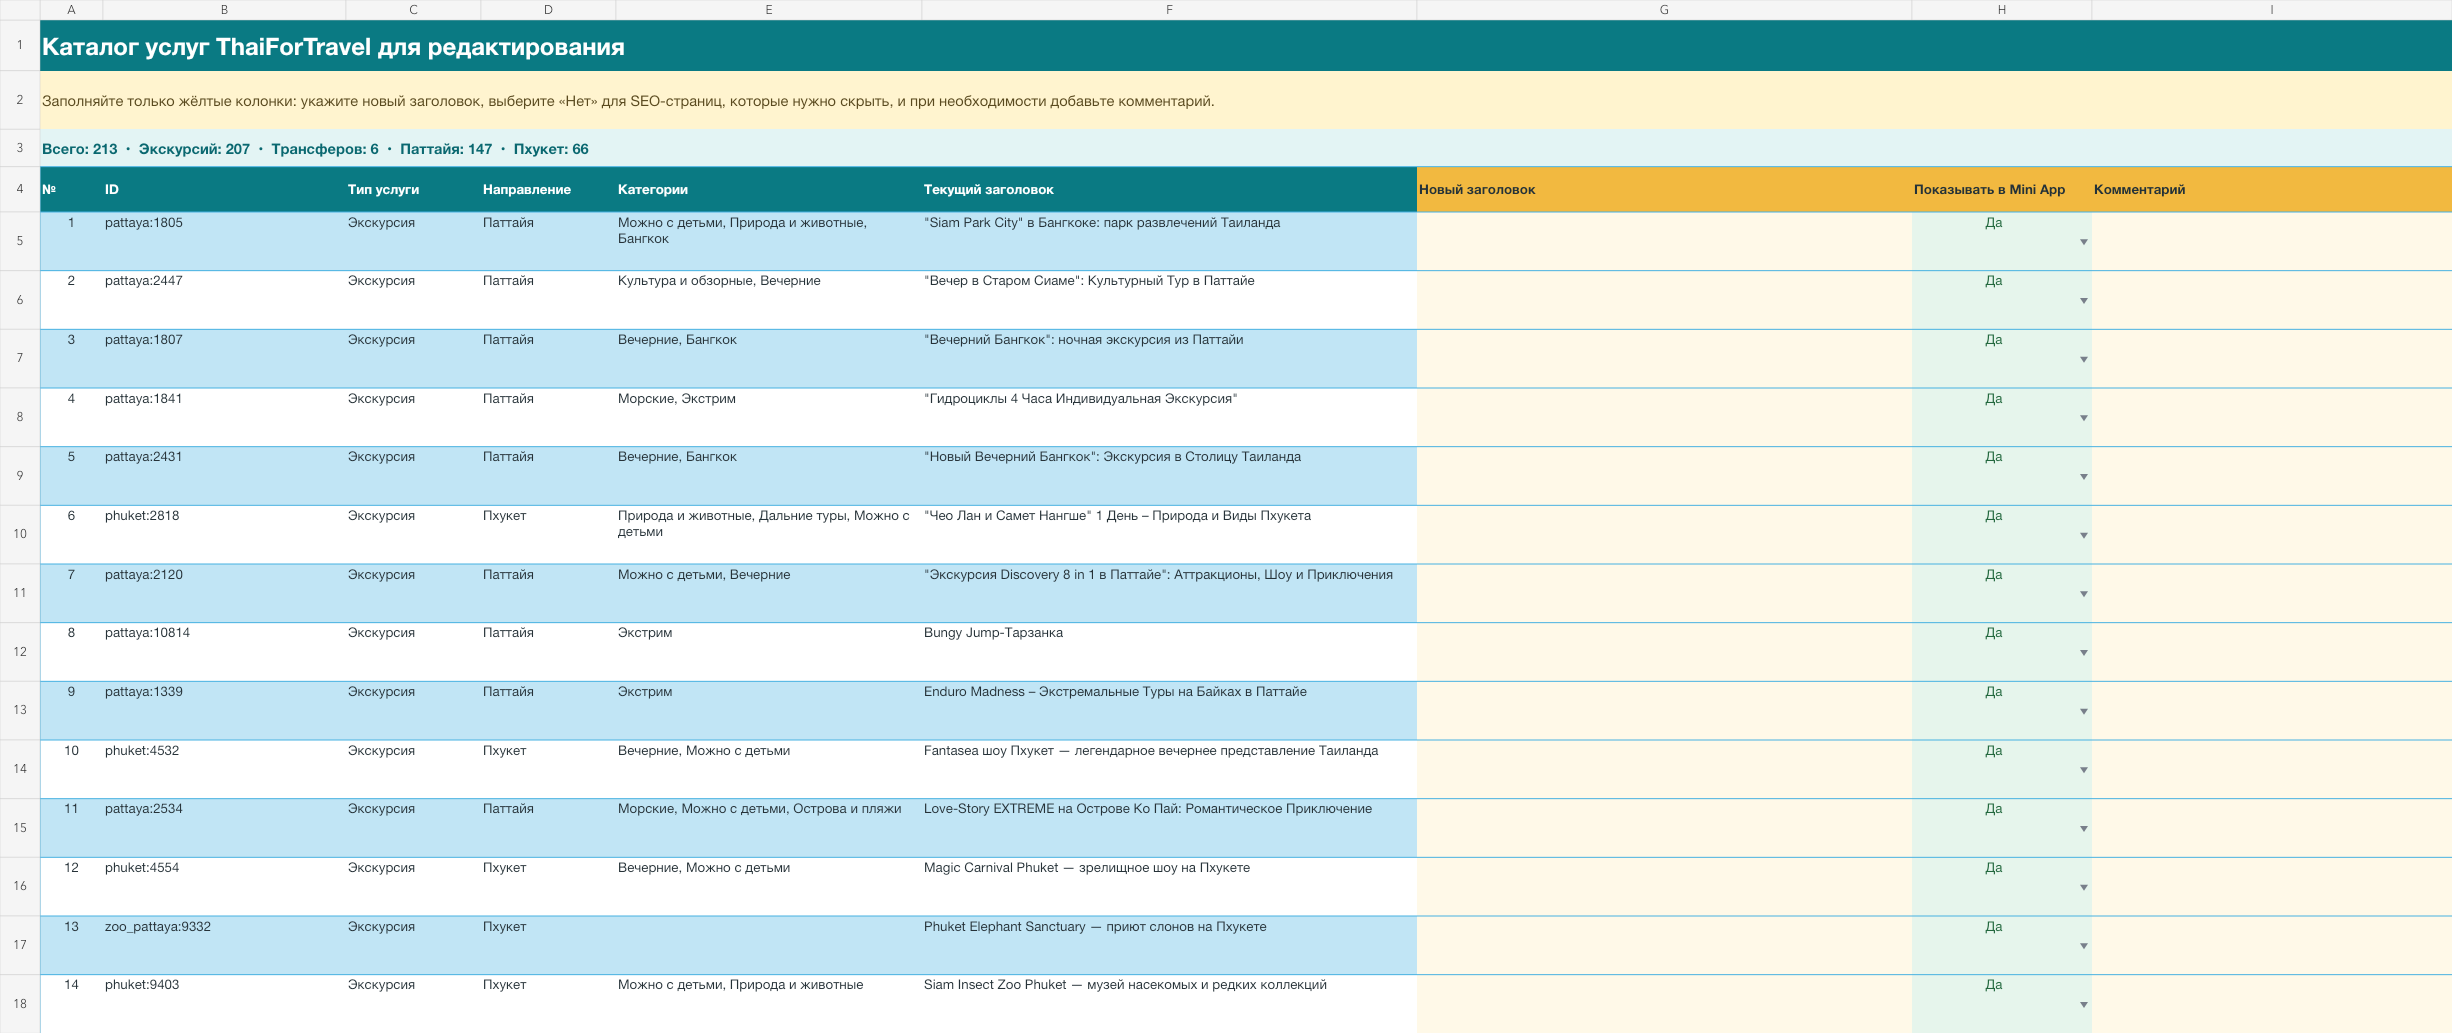
Task: Select column C header
Action: pyautogui.click(x=413, y=10)
